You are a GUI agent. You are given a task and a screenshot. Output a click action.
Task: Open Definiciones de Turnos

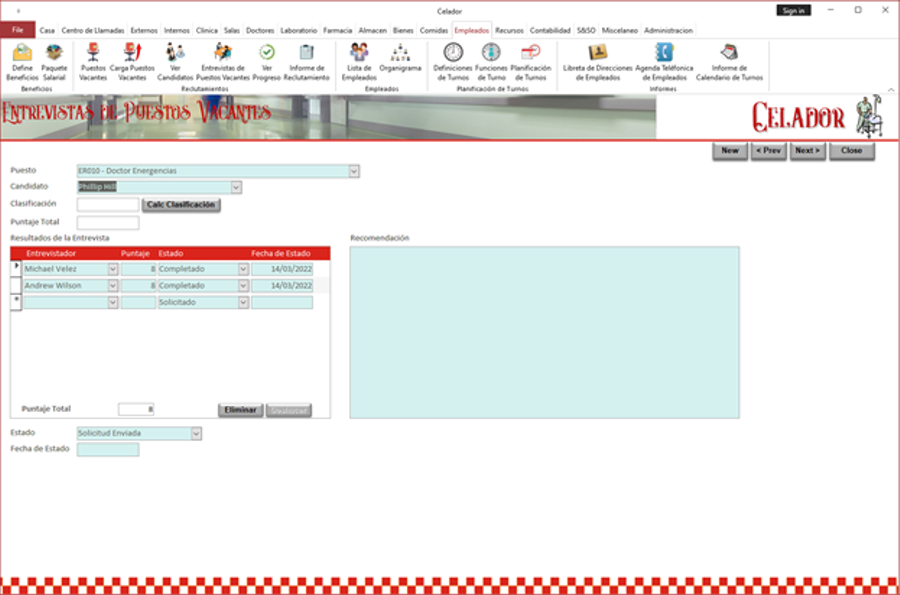click(453, 53)
